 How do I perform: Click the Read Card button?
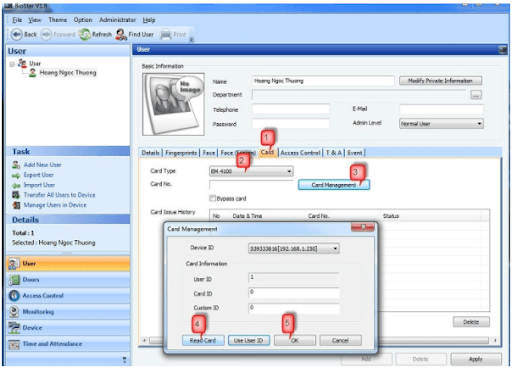[203, 340]
